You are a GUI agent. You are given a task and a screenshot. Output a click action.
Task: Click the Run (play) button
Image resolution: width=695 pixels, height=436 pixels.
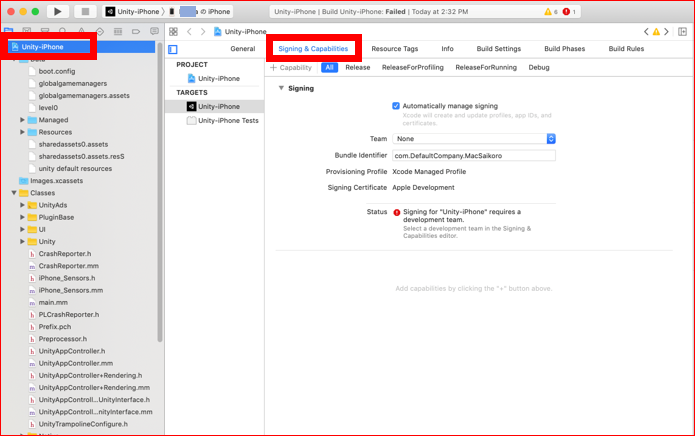58,12
